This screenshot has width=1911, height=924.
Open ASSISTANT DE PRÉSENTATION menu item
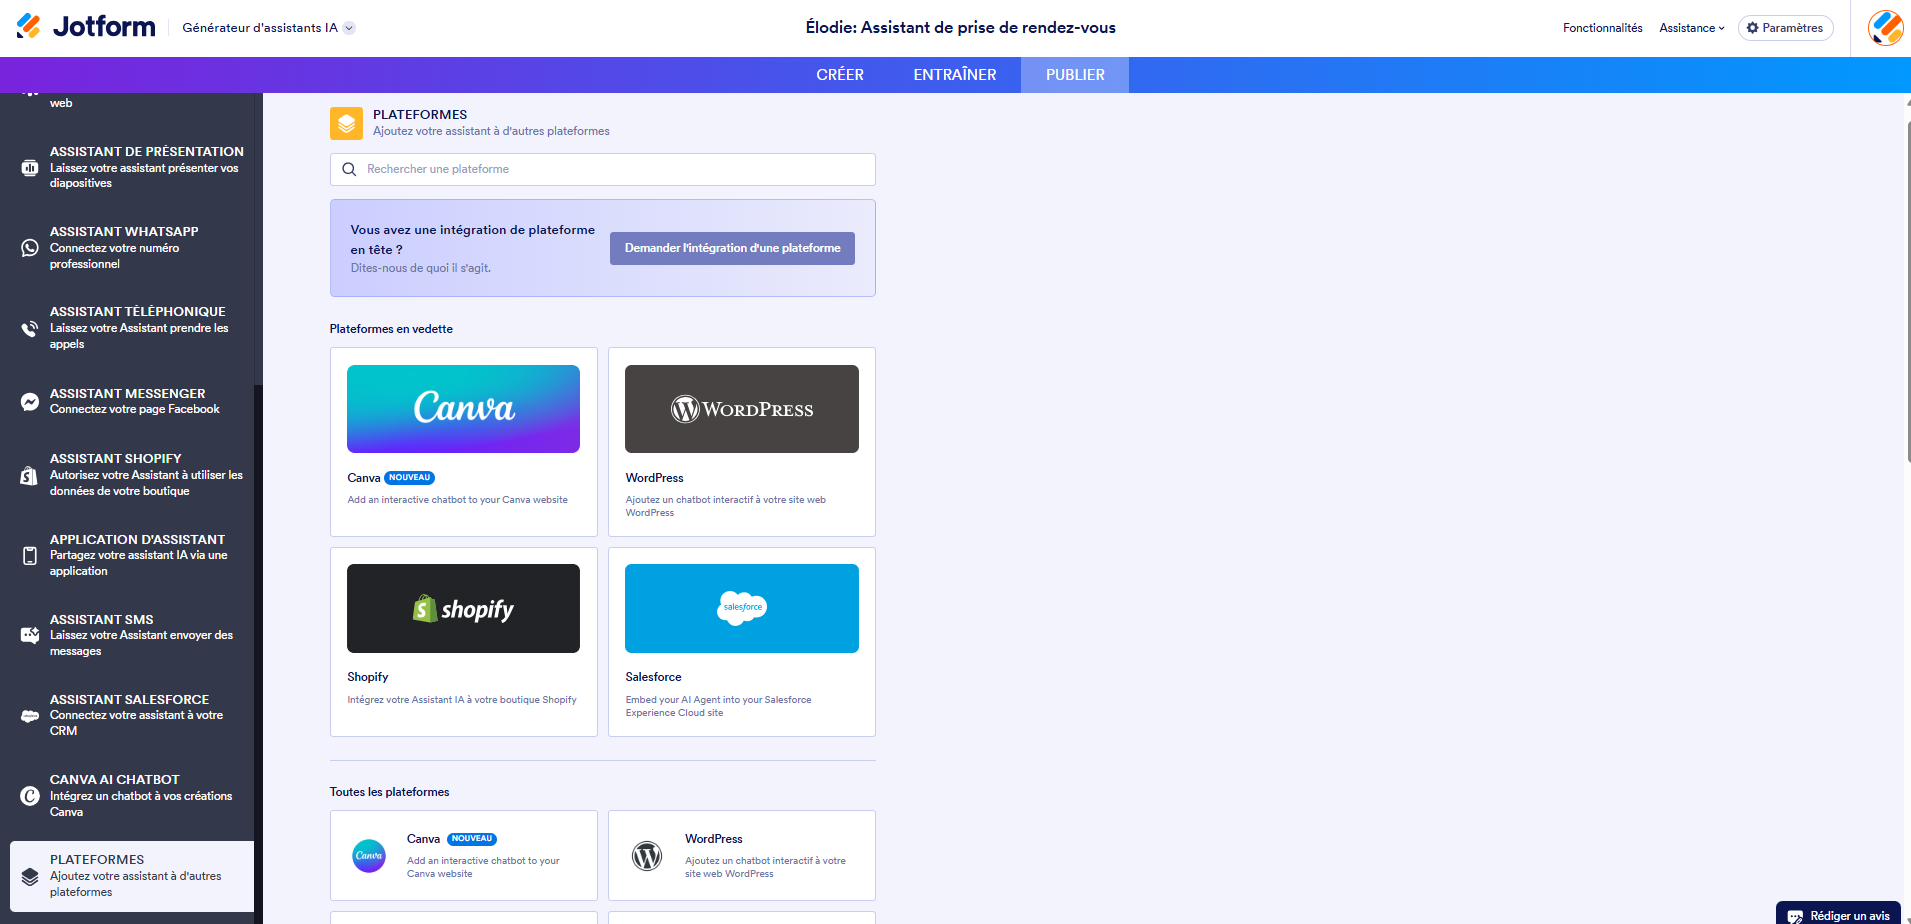[132, 167]
